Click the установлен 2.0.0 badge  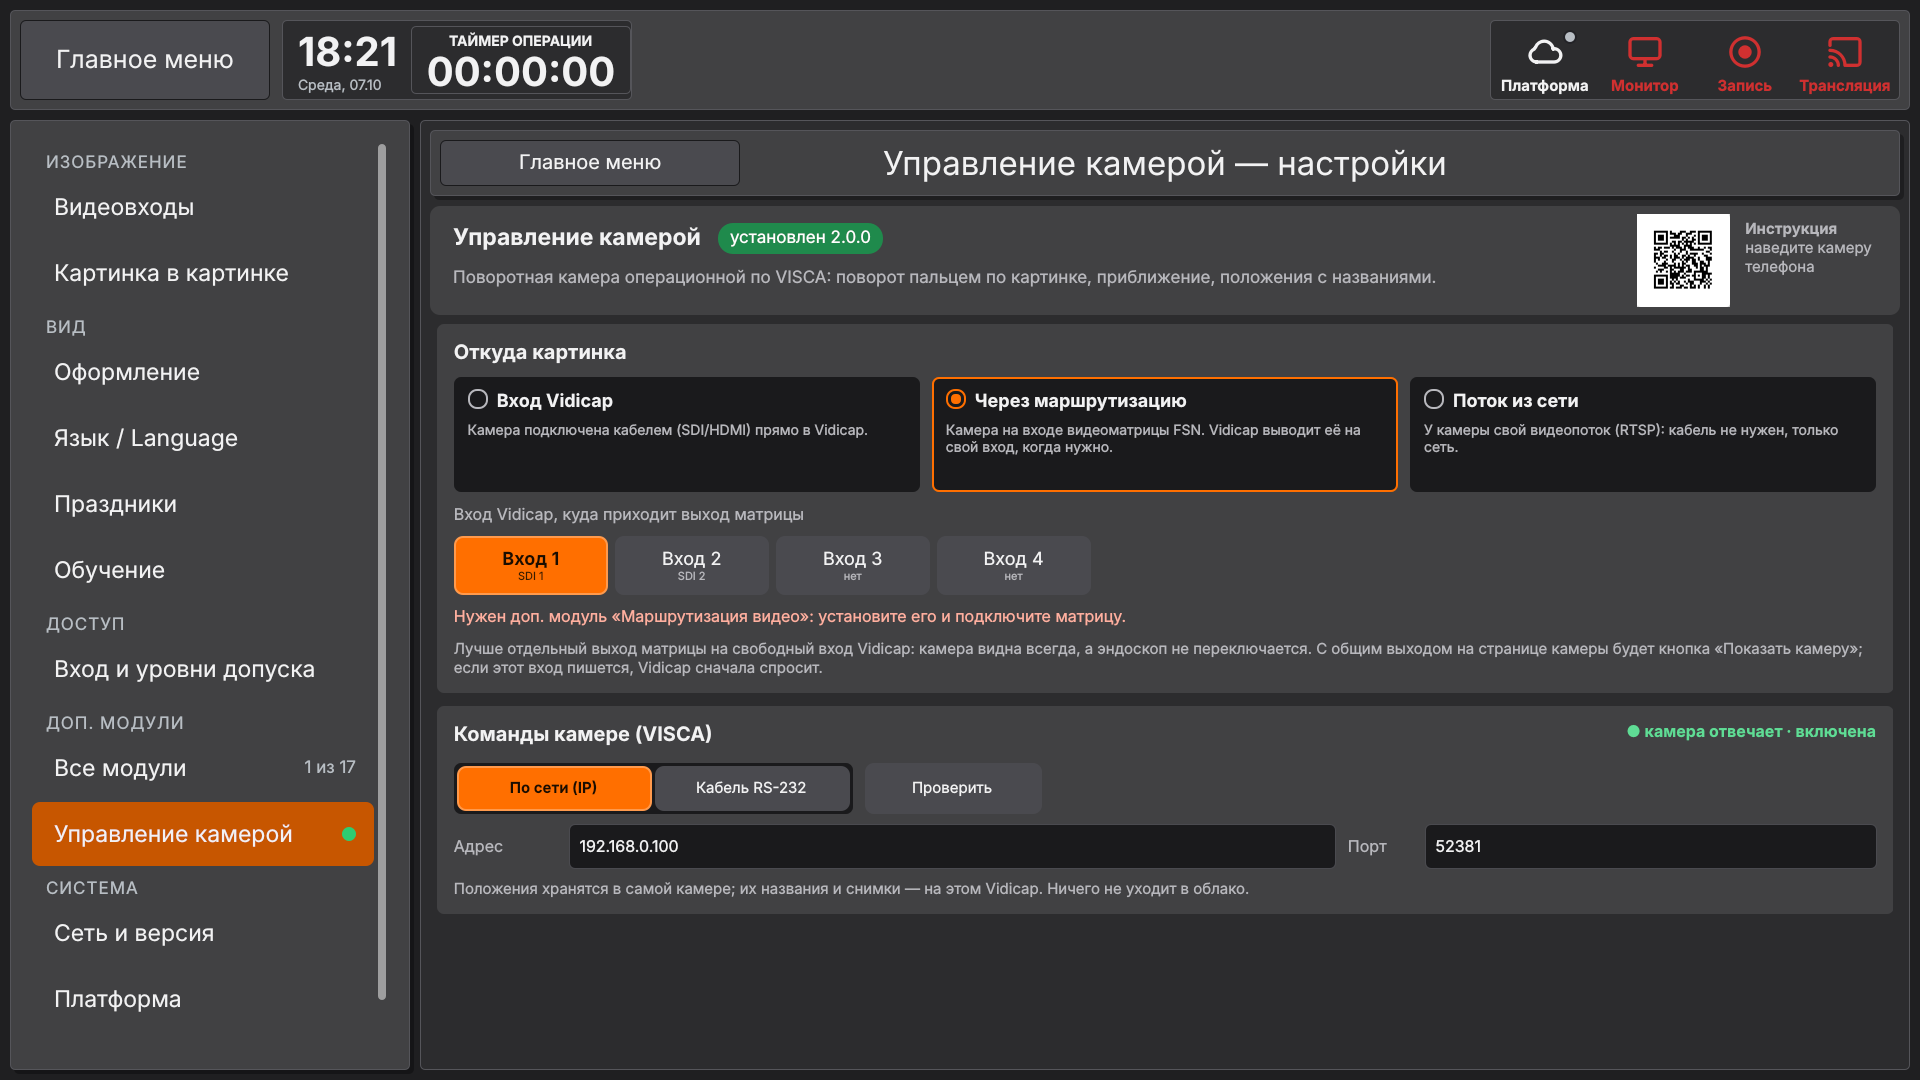click(x=800, y=238)
